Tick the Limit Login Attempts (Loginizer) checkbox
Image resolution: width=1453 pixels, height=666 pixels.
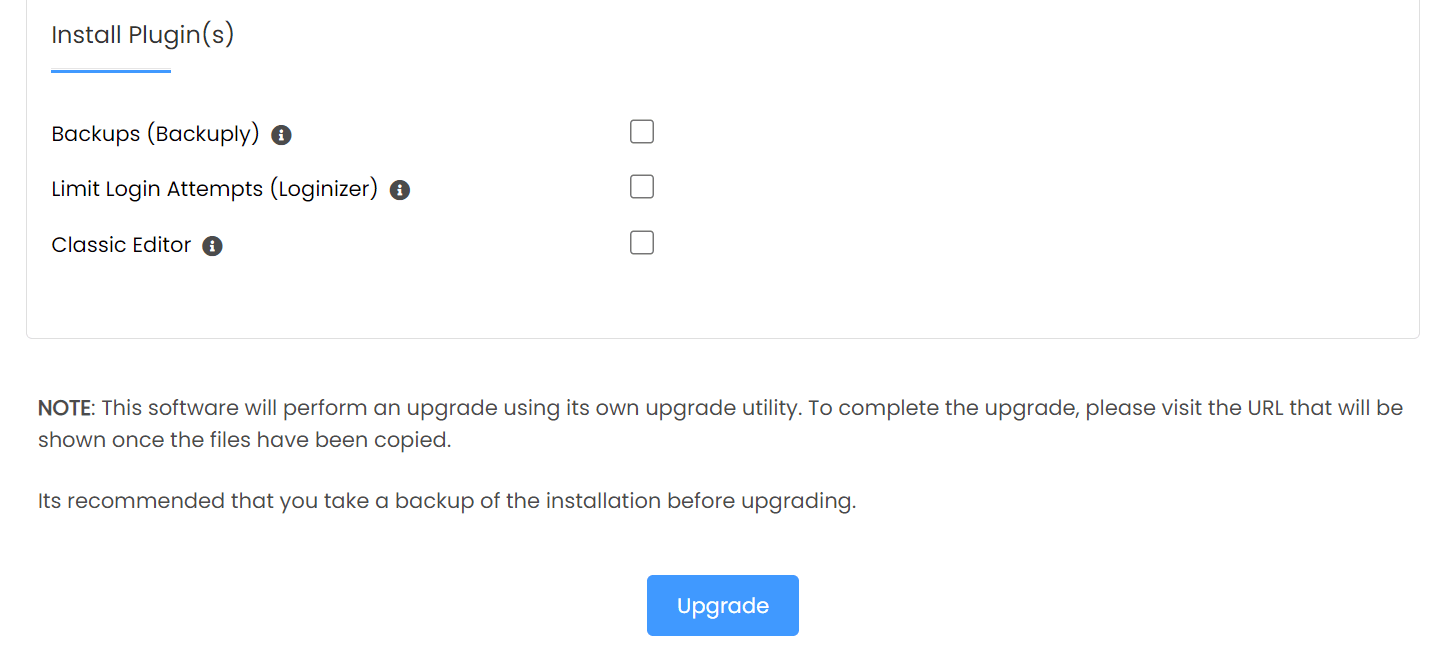point(642,187)
